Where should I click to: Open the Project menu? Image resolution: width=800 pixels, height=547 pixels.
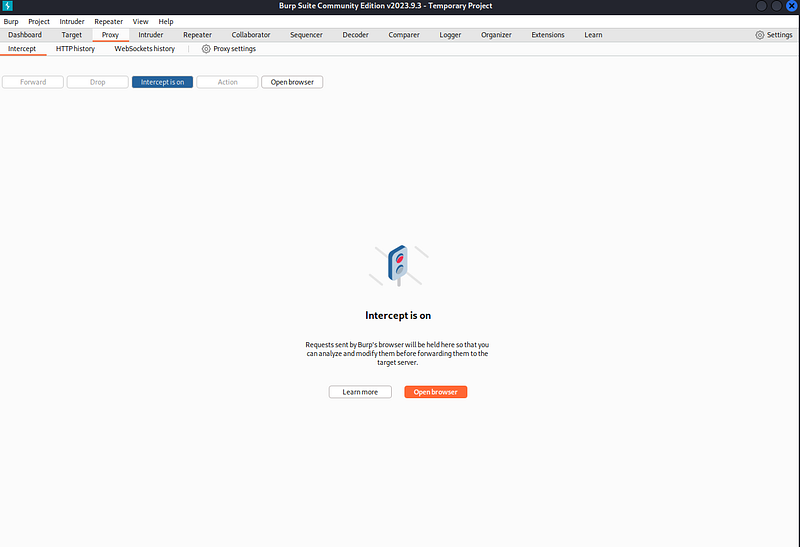coord(39,21)
